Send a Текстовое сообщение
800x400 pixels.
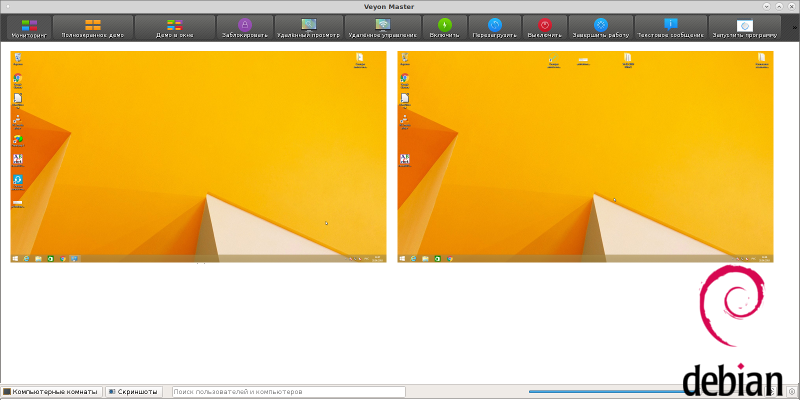671,28
